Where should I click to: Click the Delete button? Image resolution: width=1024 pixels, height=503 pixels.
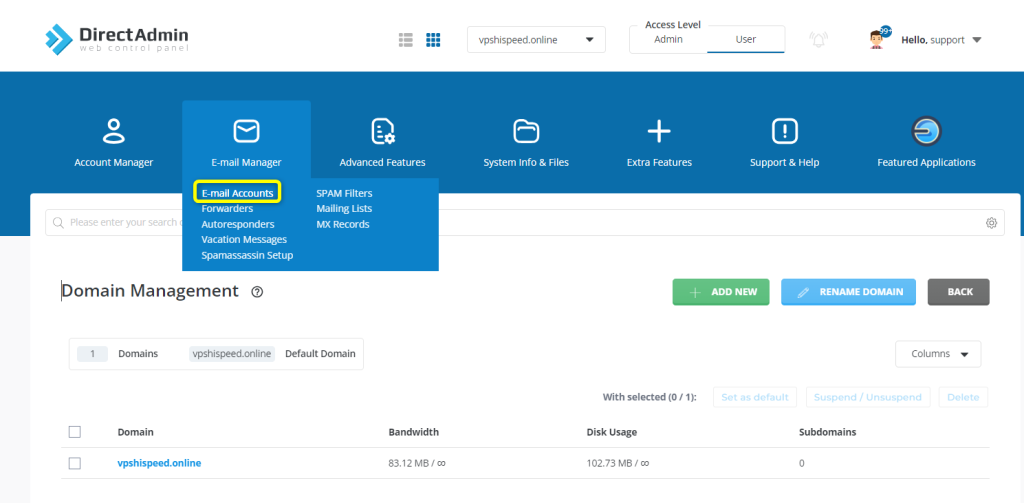coord(963,397)
